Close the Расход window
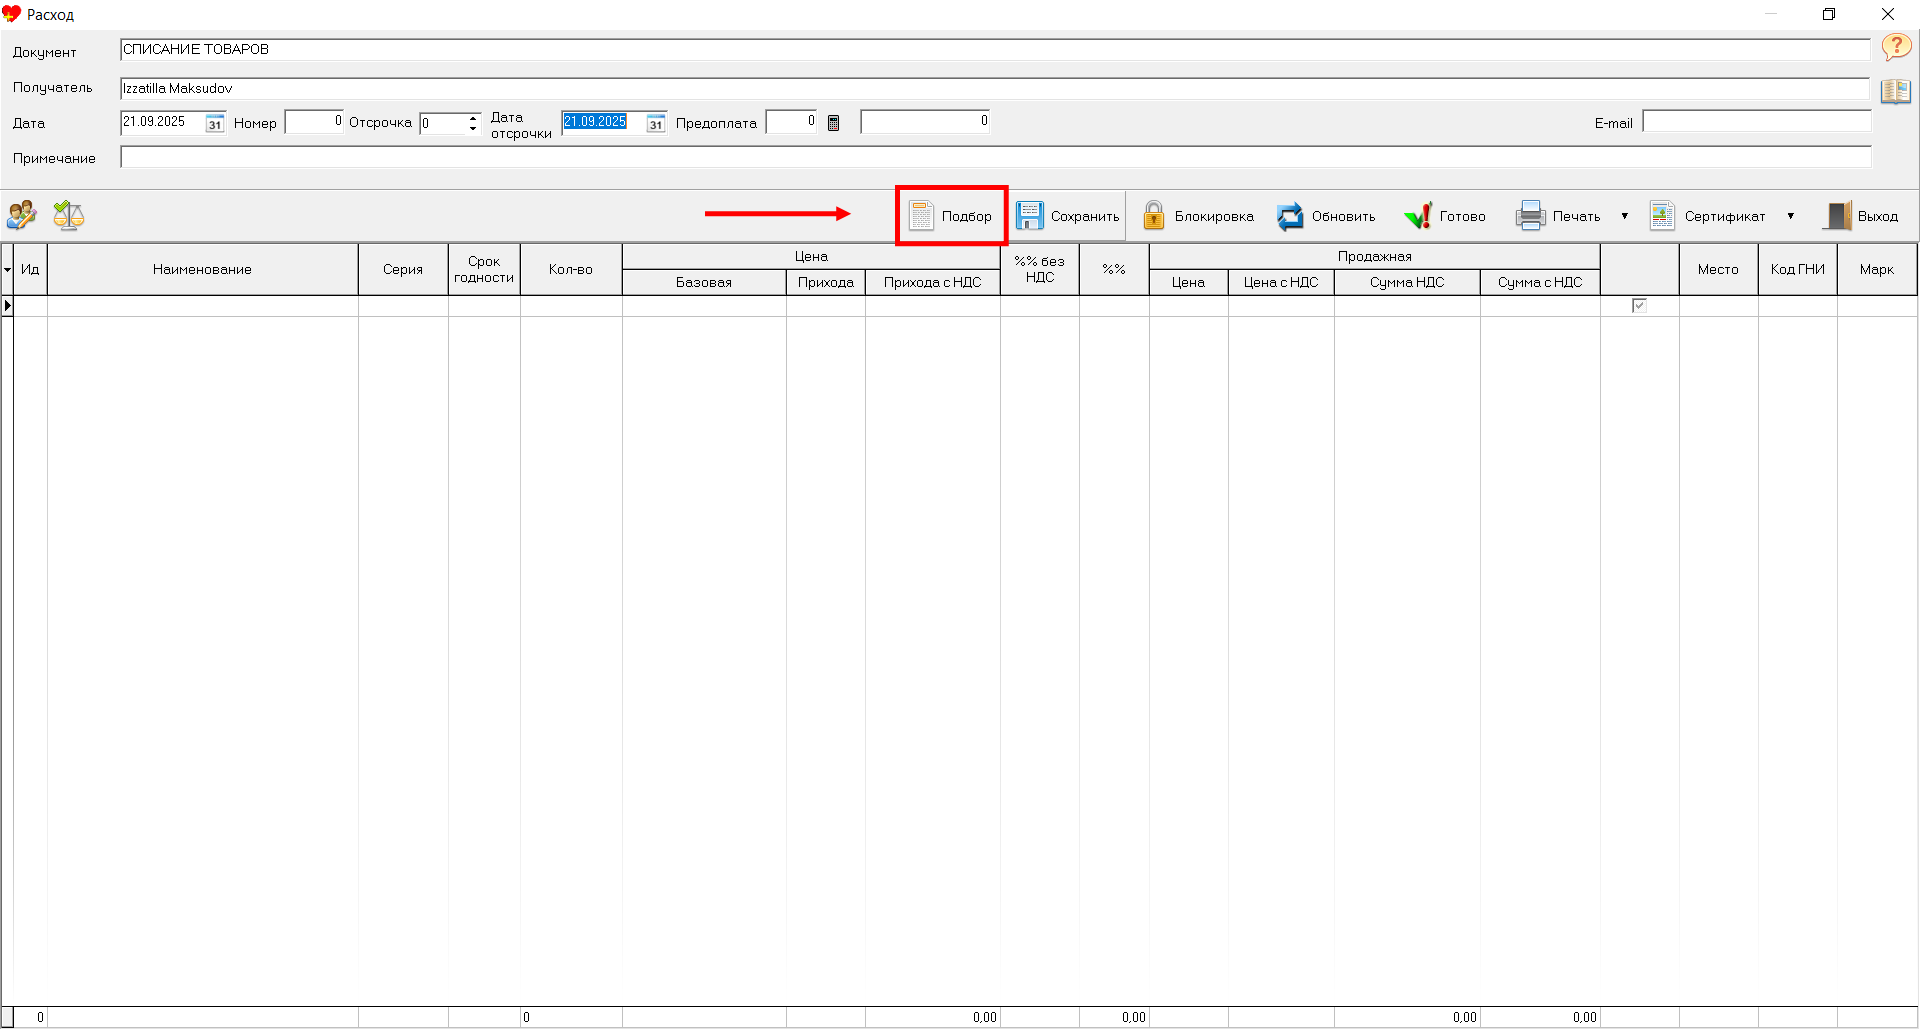Image resolution: width=1920 pixels, height=1030 pixels. (x=1888, y=14)
